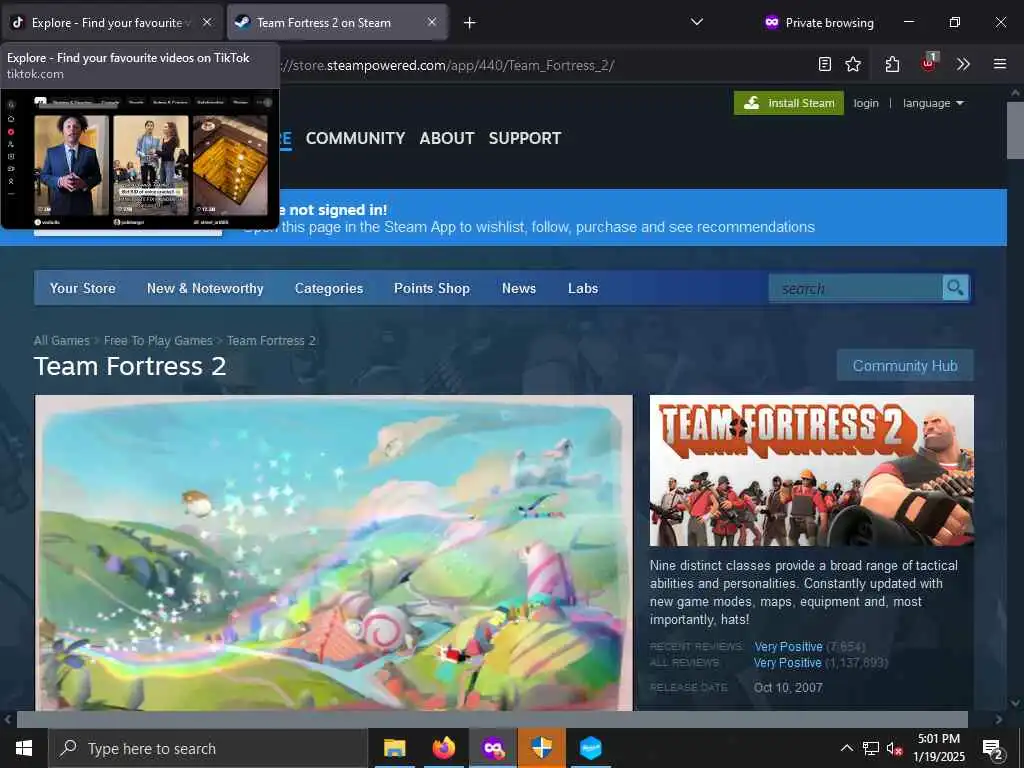Image resolution: width=1024 pixels, height=768 pixels.
Task: Click the browser address bar URL
Action: pyautogui.click(x=447, y=65)
